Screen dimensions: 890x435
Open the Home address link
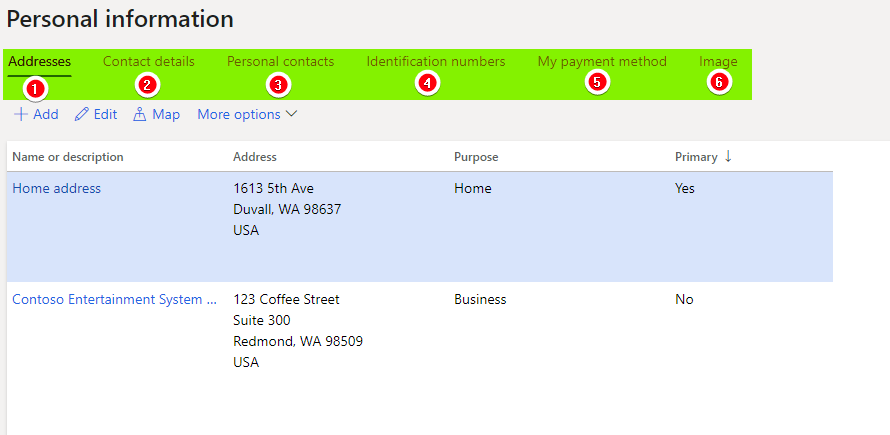click(57, 188)
